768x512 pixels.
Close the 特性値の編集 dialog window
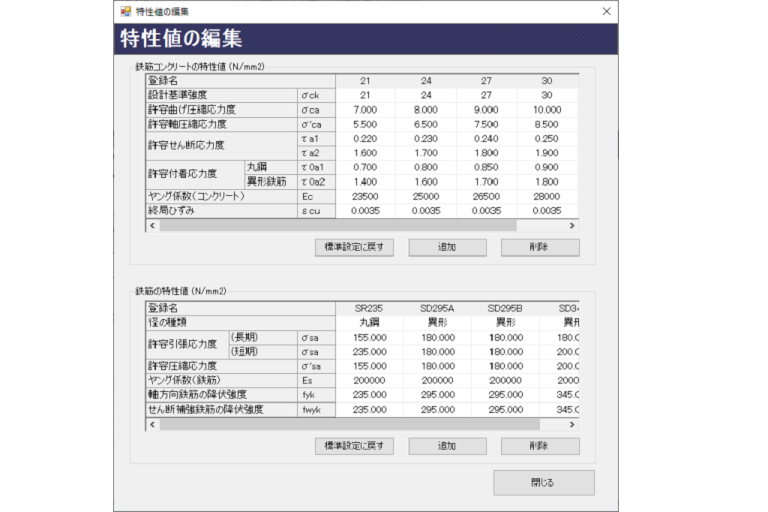[x=605, y=11]
